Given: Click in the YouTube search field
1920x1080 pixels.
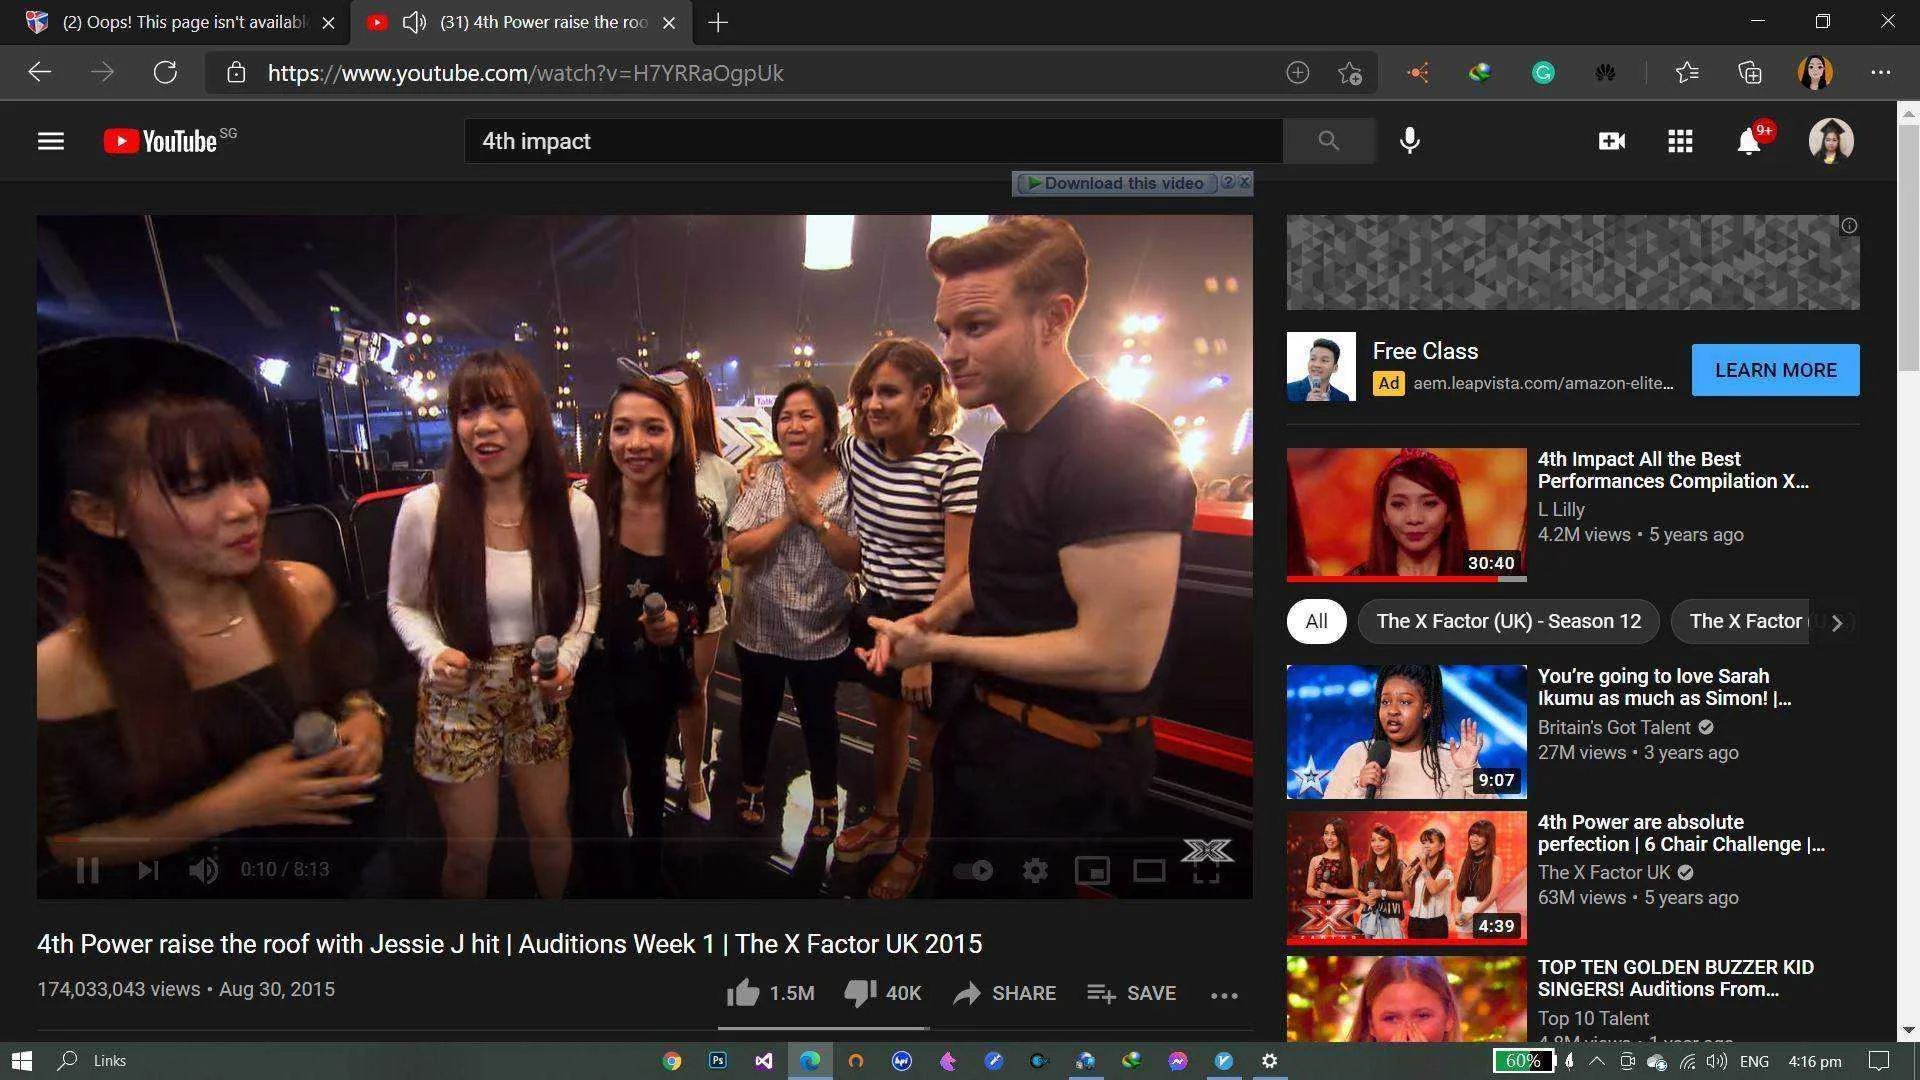Looking at the screenshot, I should point(873,141).
